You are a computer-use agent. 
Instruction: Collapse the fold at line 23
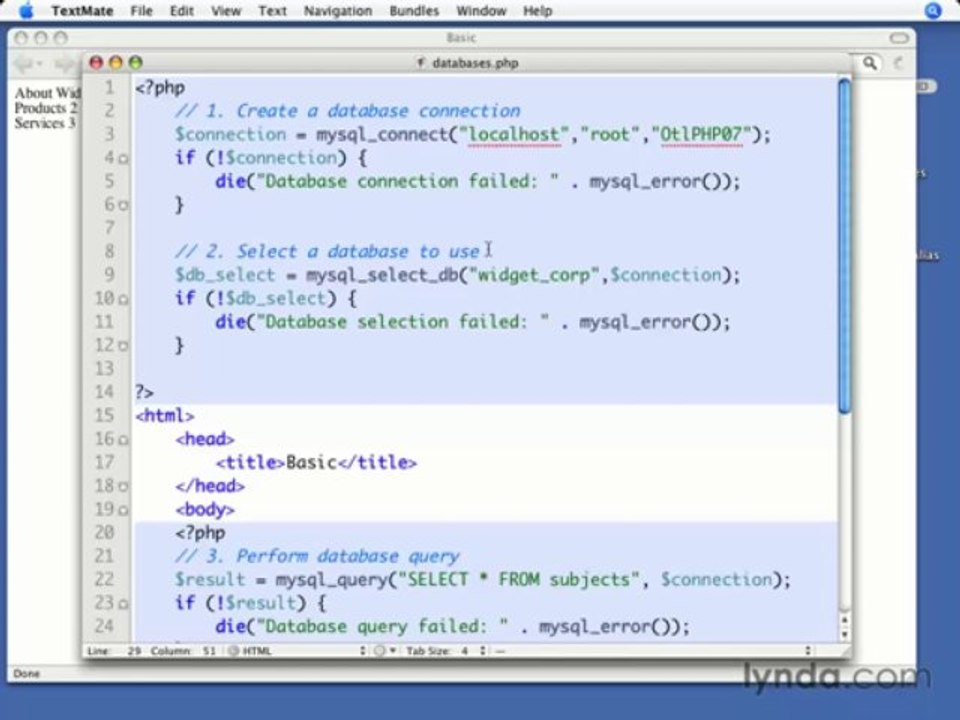(123, 604)
